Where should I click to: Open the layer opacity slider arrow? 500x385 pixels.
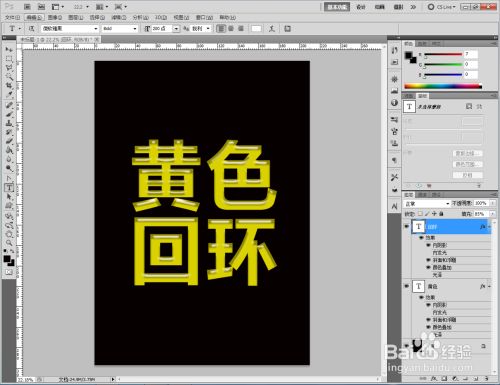pyautogui.click(x=493, y=203)
